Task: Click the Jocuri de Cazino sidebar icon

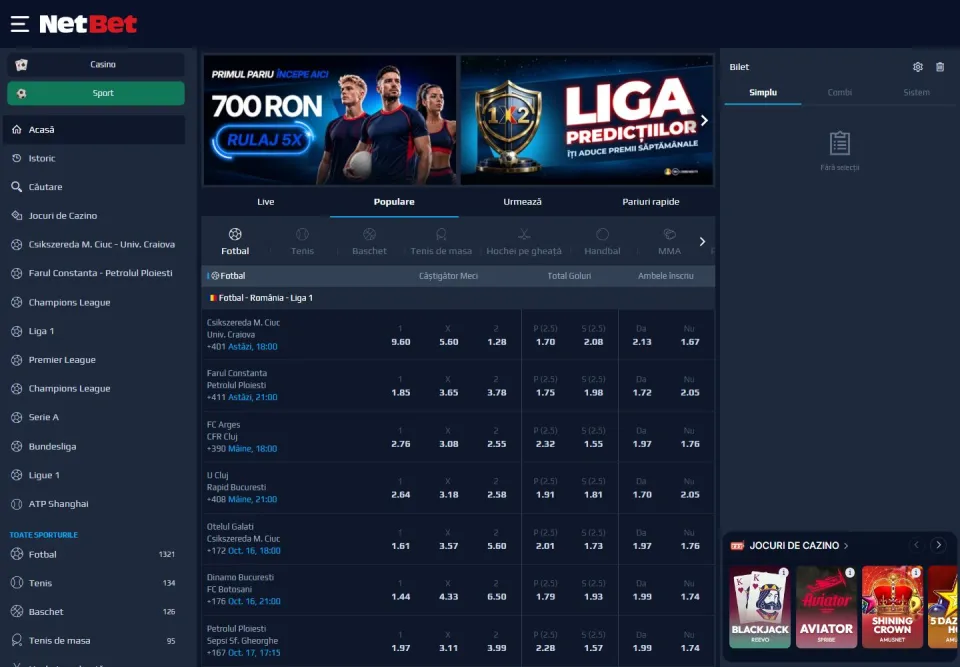Action: [17, 216]
